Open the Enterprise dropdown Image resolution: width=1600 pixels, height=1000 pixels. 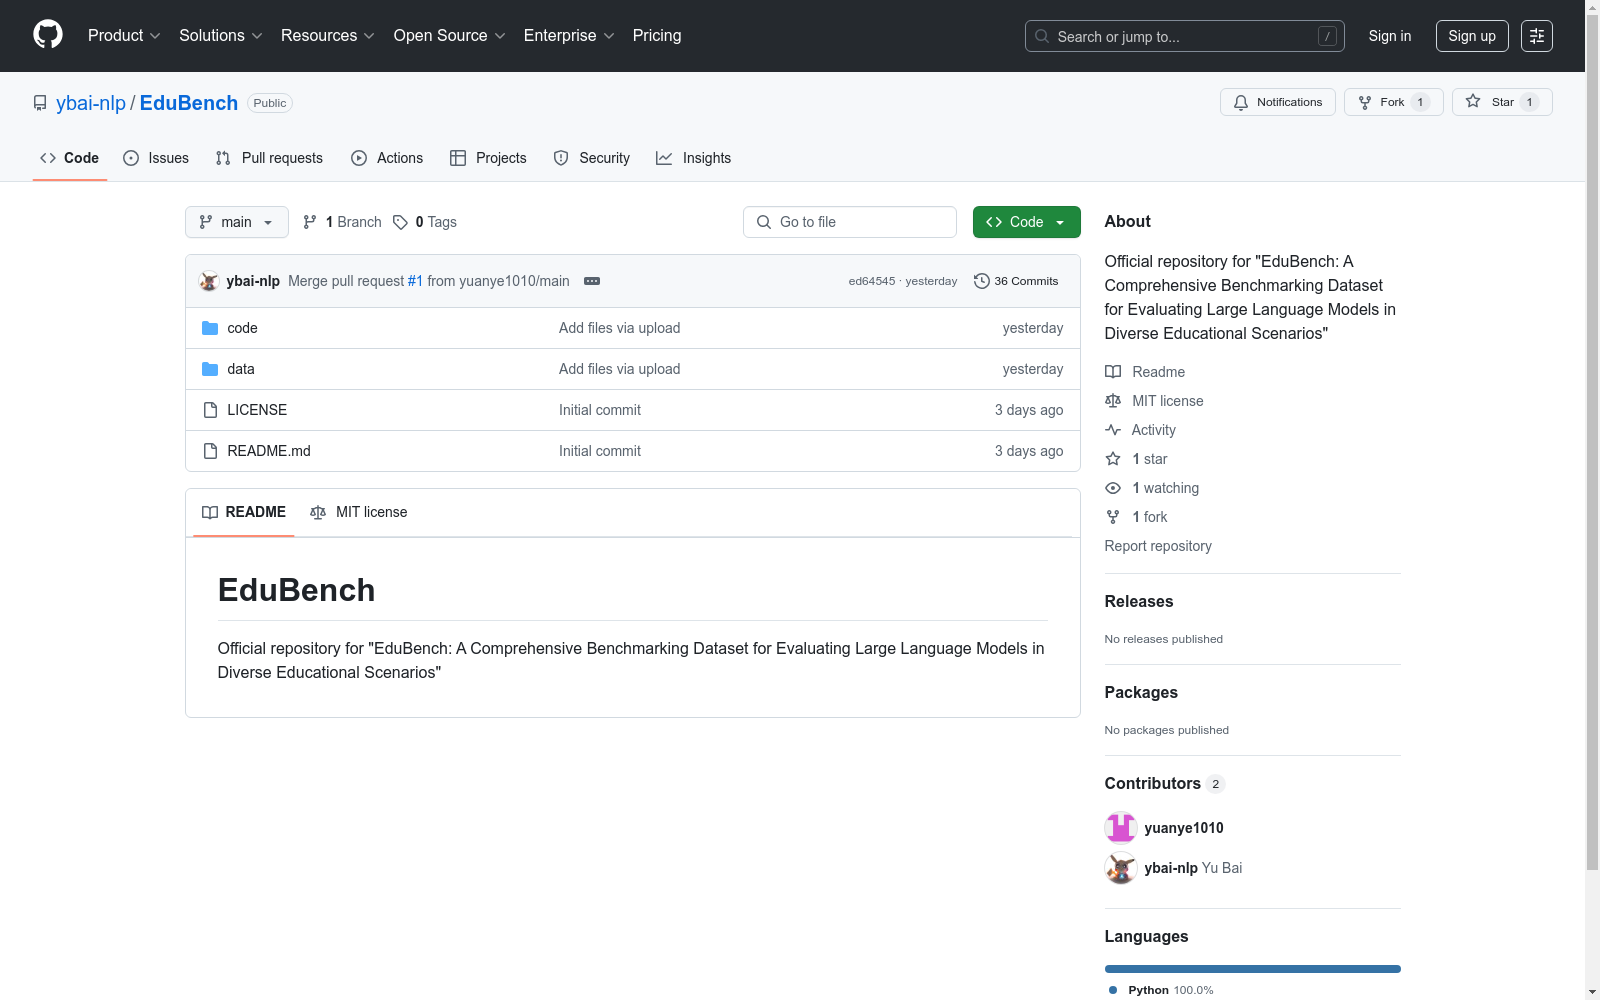coord(569,36)
